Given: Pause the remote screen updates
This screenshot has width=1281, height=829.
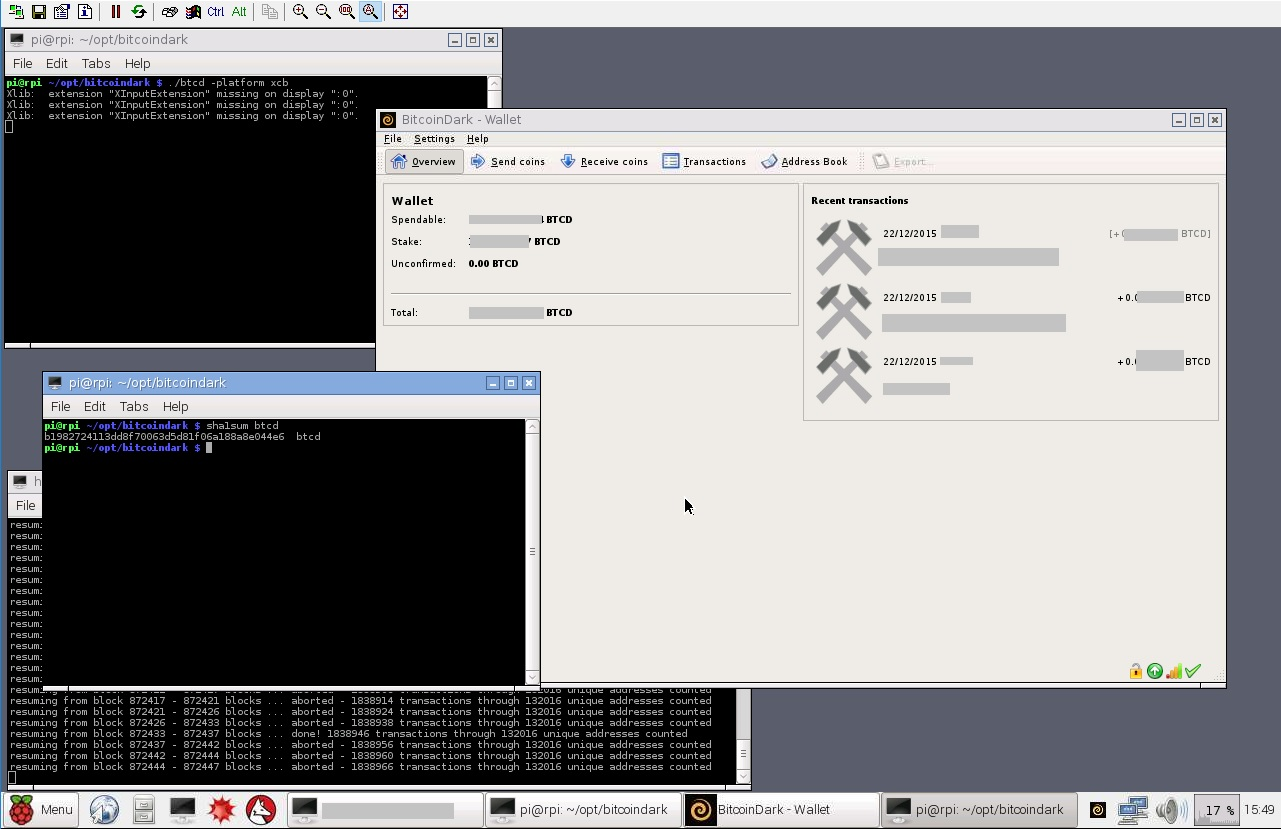Looking at the screenshot, I should (x=116, y=12).
